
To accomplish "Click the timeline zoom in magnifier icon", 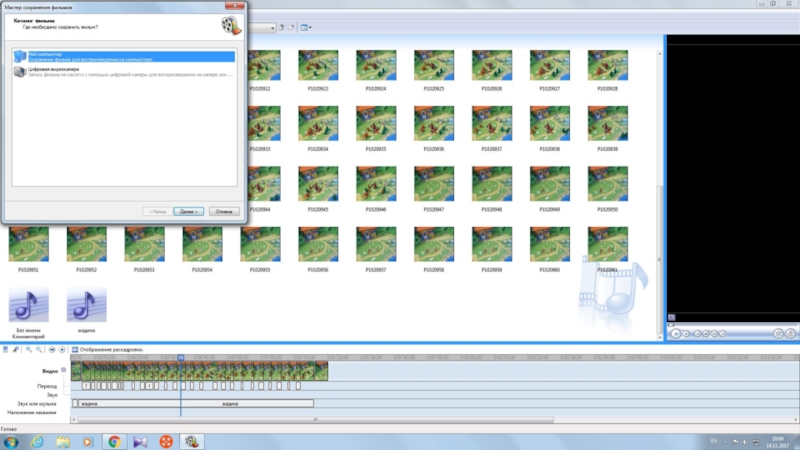I will [x=27, y=349].
